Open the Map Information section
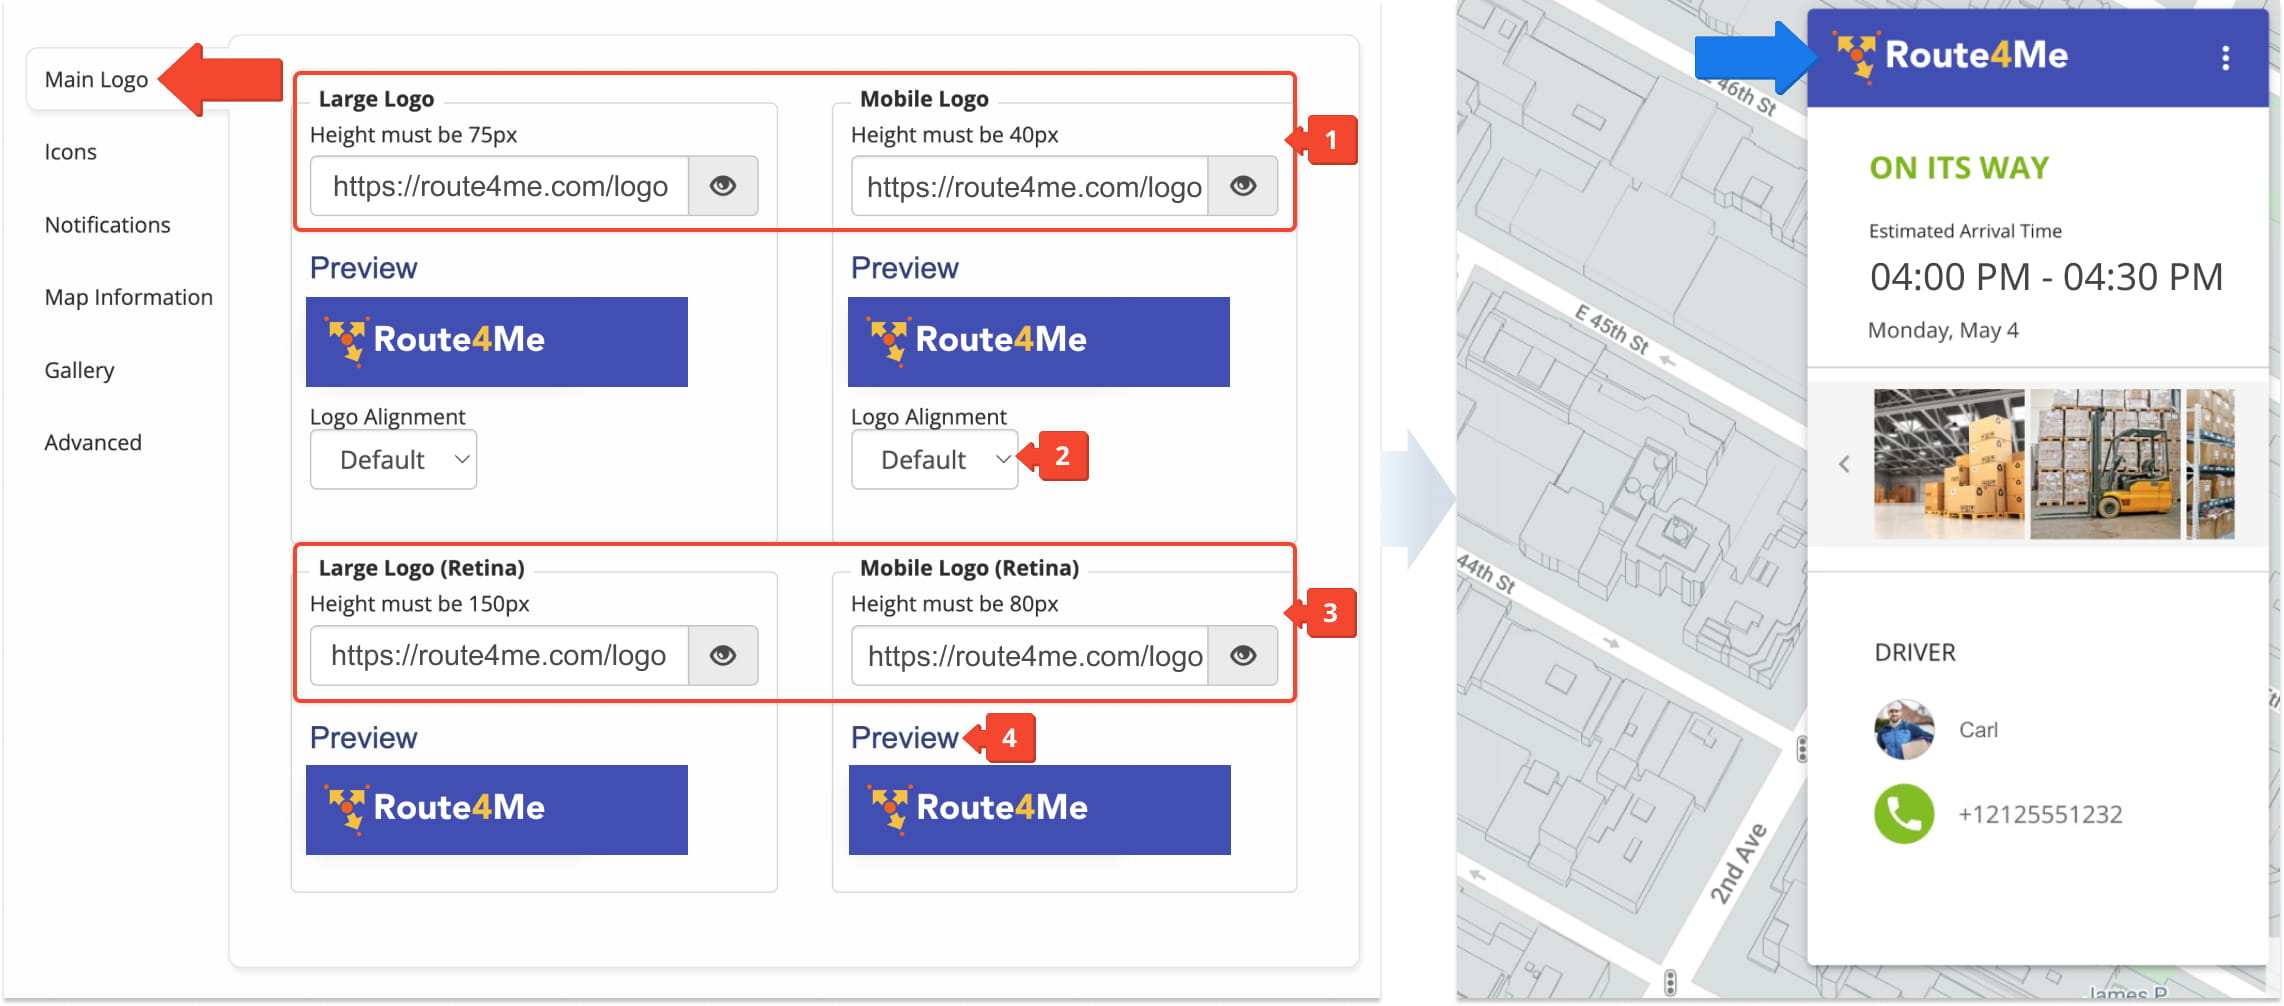The width and height of the screenshot is (2284, 1006). click(128, 297)
